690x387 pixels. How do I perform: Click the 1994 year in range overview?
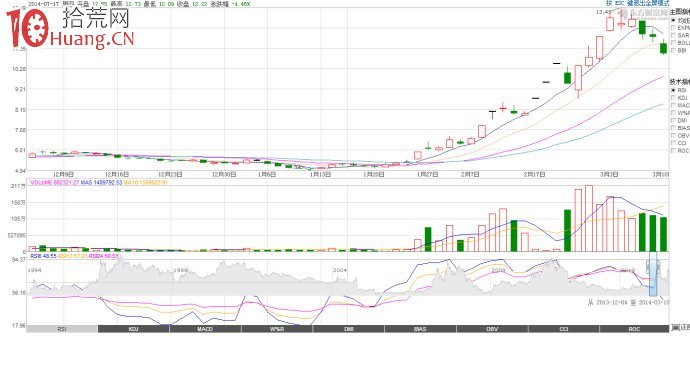pos(34,270)
